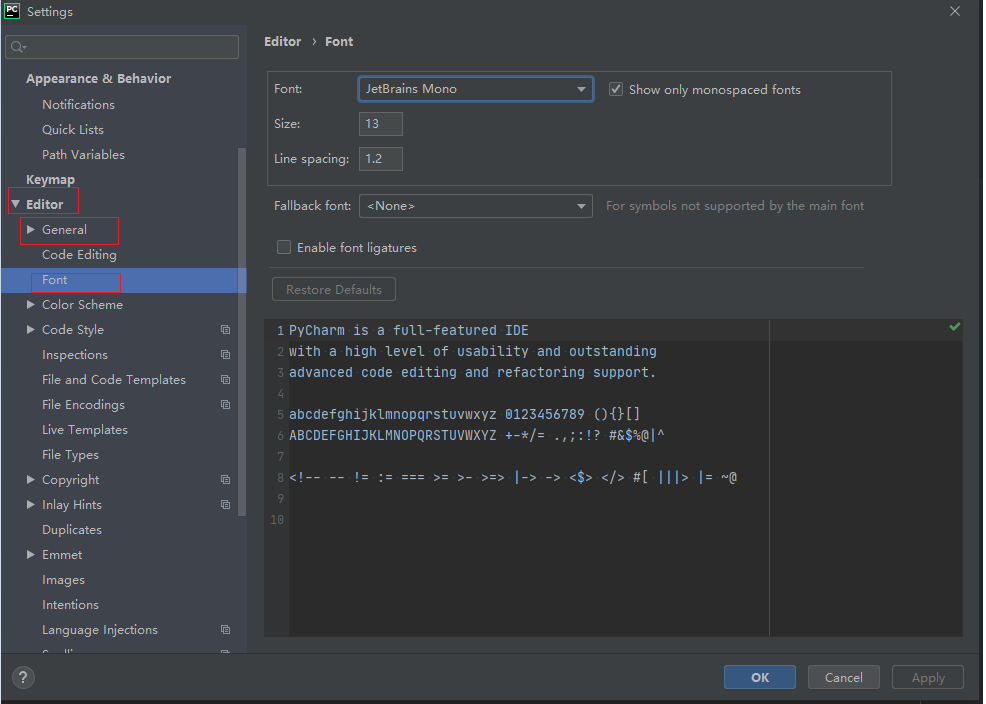Click the PyCharm logo in the title bar
The width and height of the screenshot is (986, 704).
(12, 11)
